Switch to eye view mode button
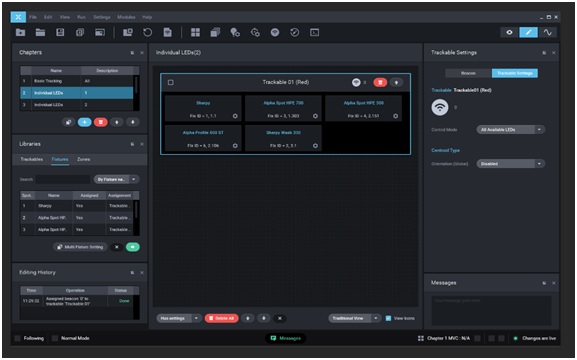Image resolution: width=577 pixels, height=360 pixels. point(509,32)
